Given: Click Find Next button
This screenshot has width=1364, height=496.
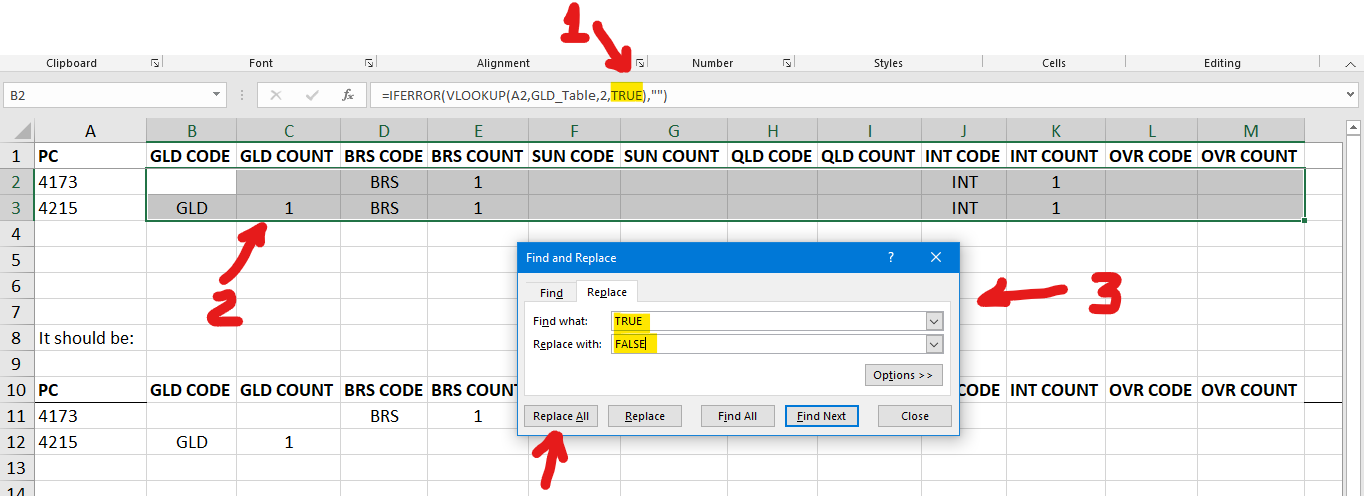Looking at the screenshot, I should (822, 416).
